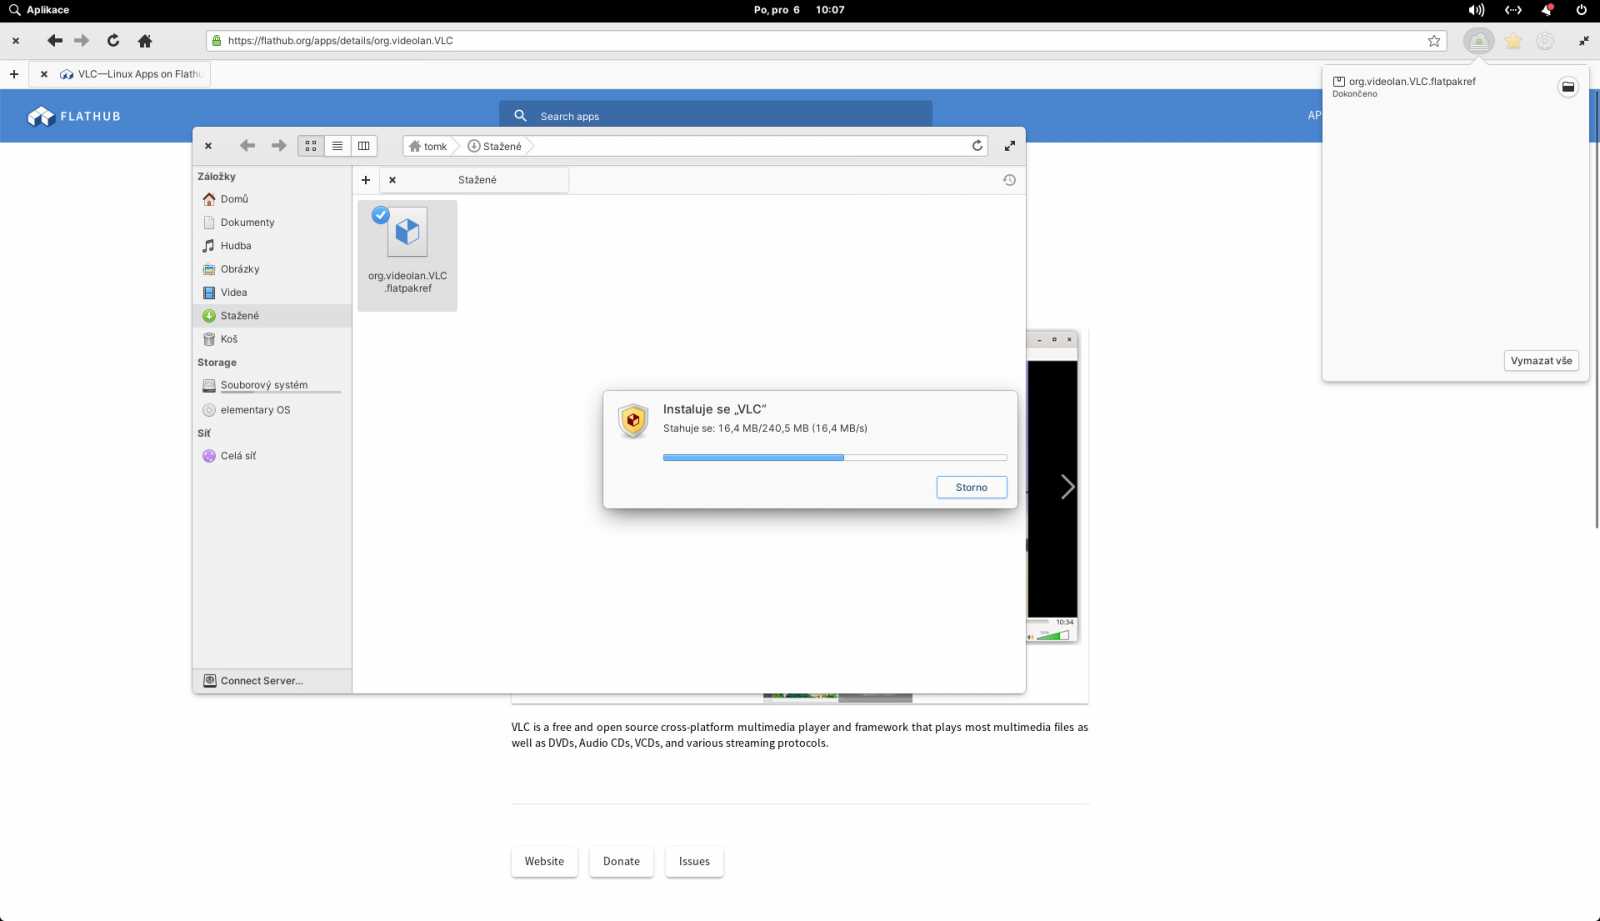This screenshot has height=921, width=1600.
Task: Click Connect Server… in the sidebar
Action: [x=272, y=681]
